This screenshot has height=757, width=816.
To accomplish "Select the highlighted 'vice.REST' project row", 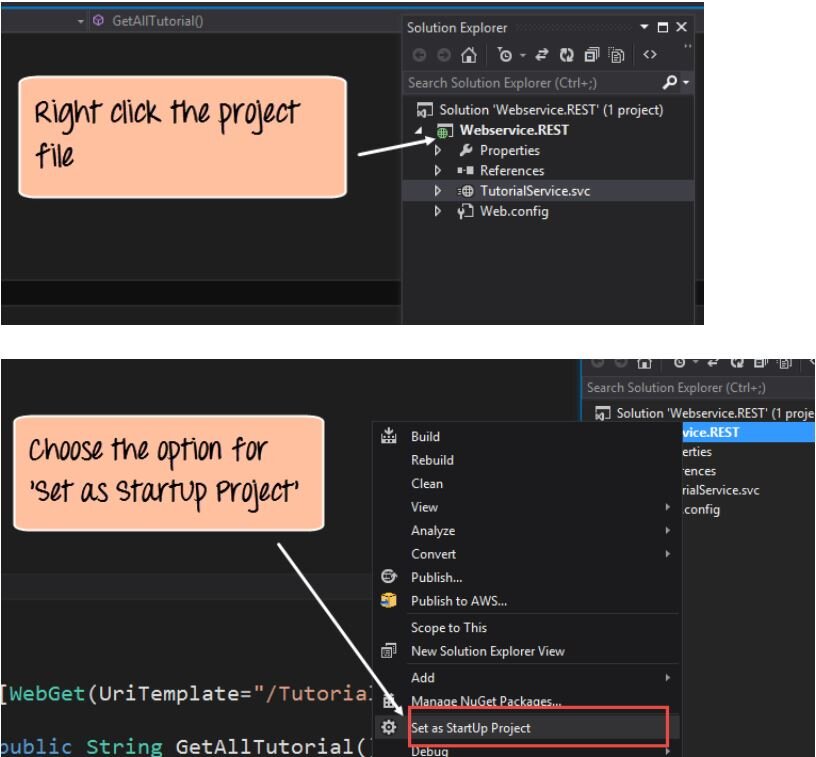I will point(748,432).
